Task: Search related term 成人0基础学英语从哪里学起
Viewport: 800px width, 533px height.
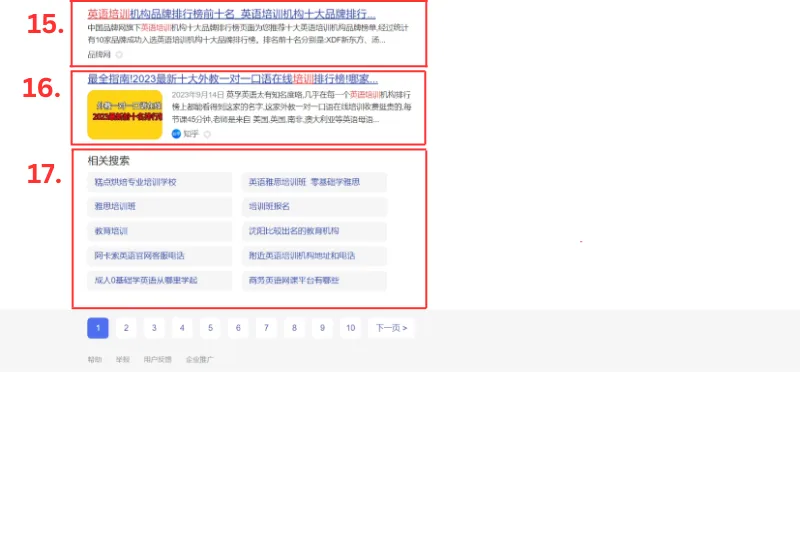Action: pos(160,281)
